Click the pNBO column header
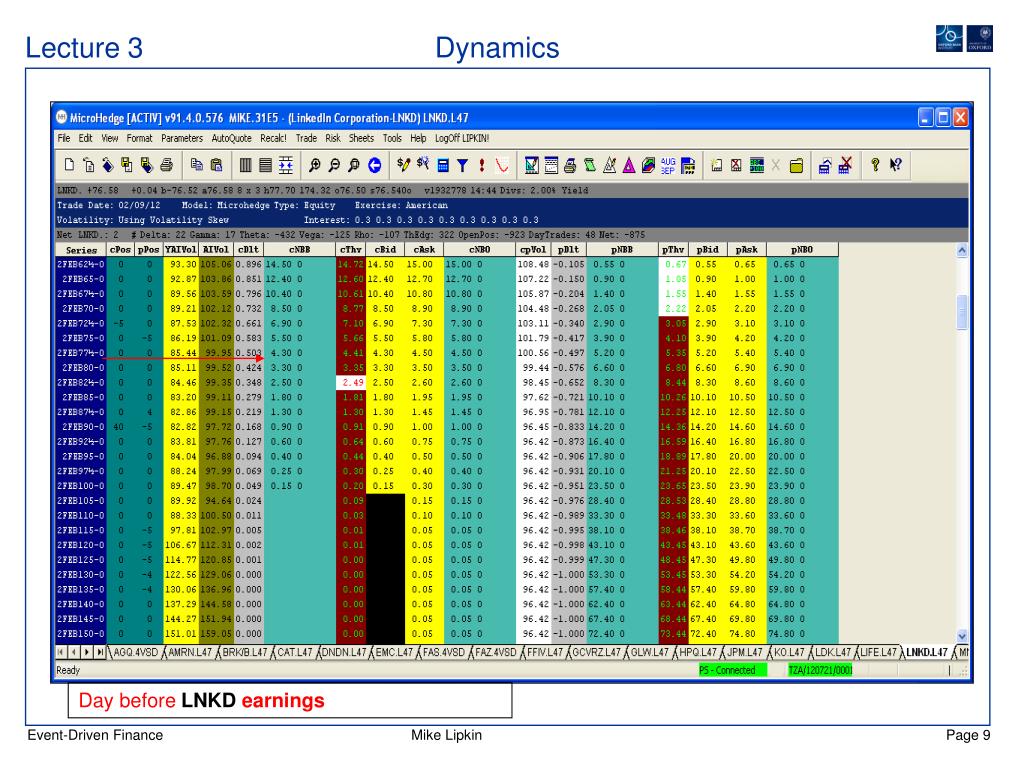Viewport: 1024px width, 768px height. coord(802,250)
